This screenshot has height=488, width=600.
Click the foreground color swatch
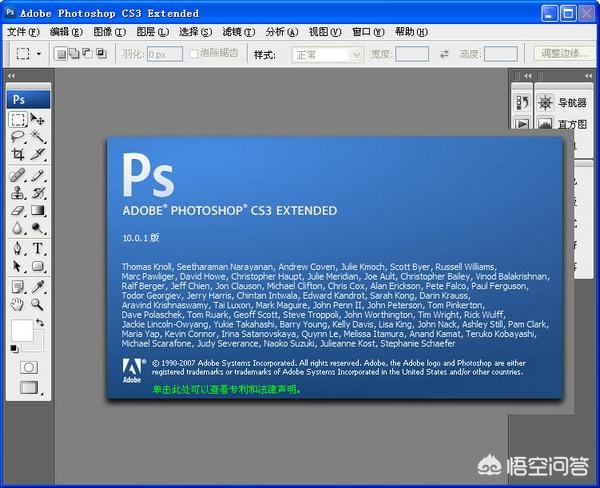pos(22,330)
